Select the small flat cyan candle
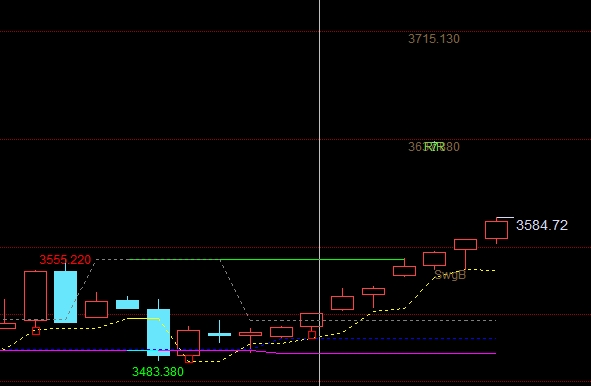This screenshot has width=591, height=386. point(127,304)
